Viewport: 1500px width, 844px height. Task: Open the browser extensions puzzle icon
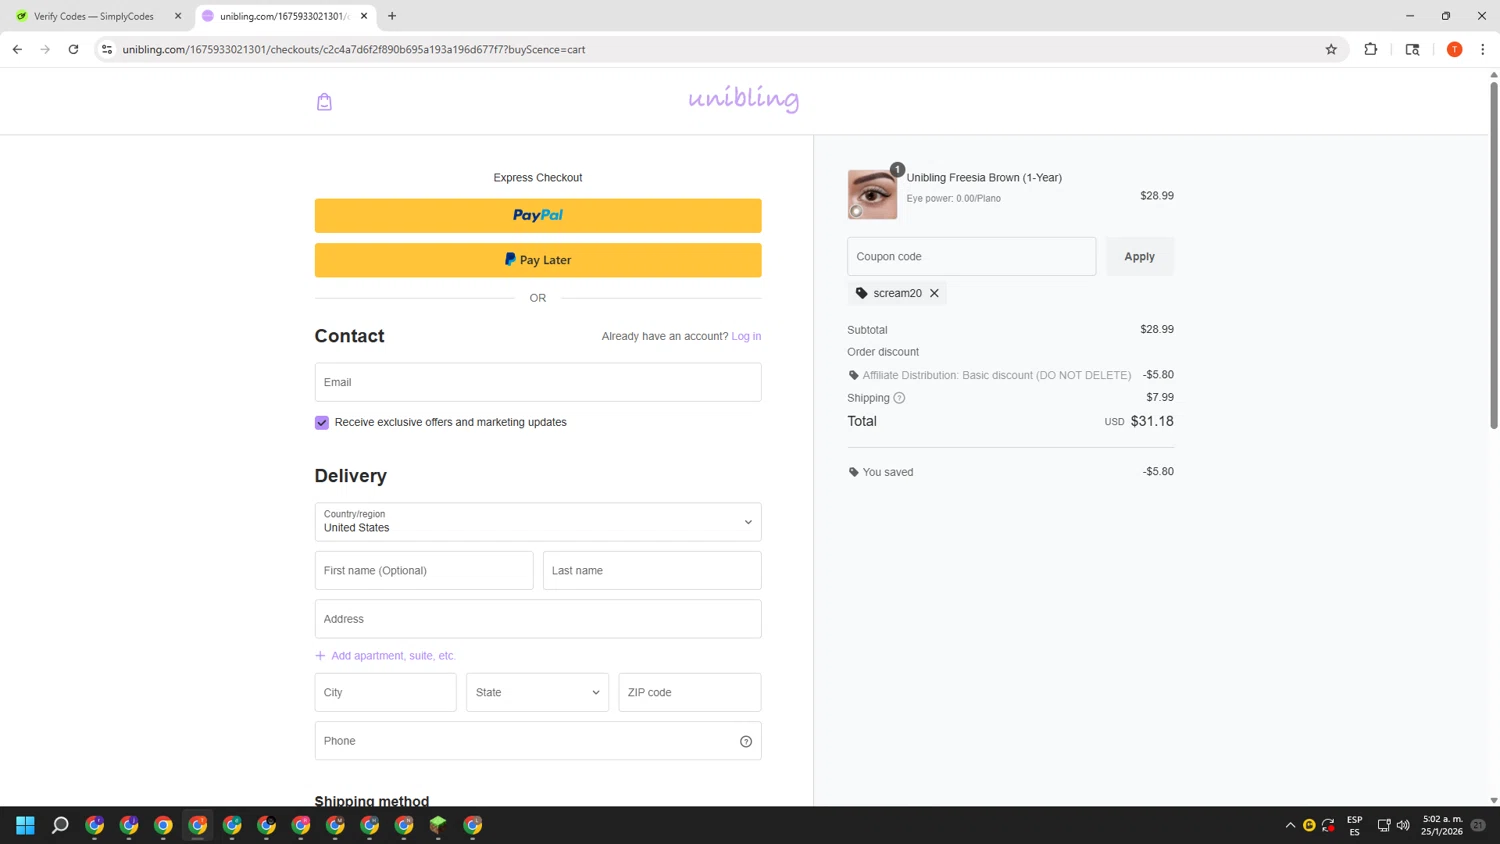coord(1371,49)
